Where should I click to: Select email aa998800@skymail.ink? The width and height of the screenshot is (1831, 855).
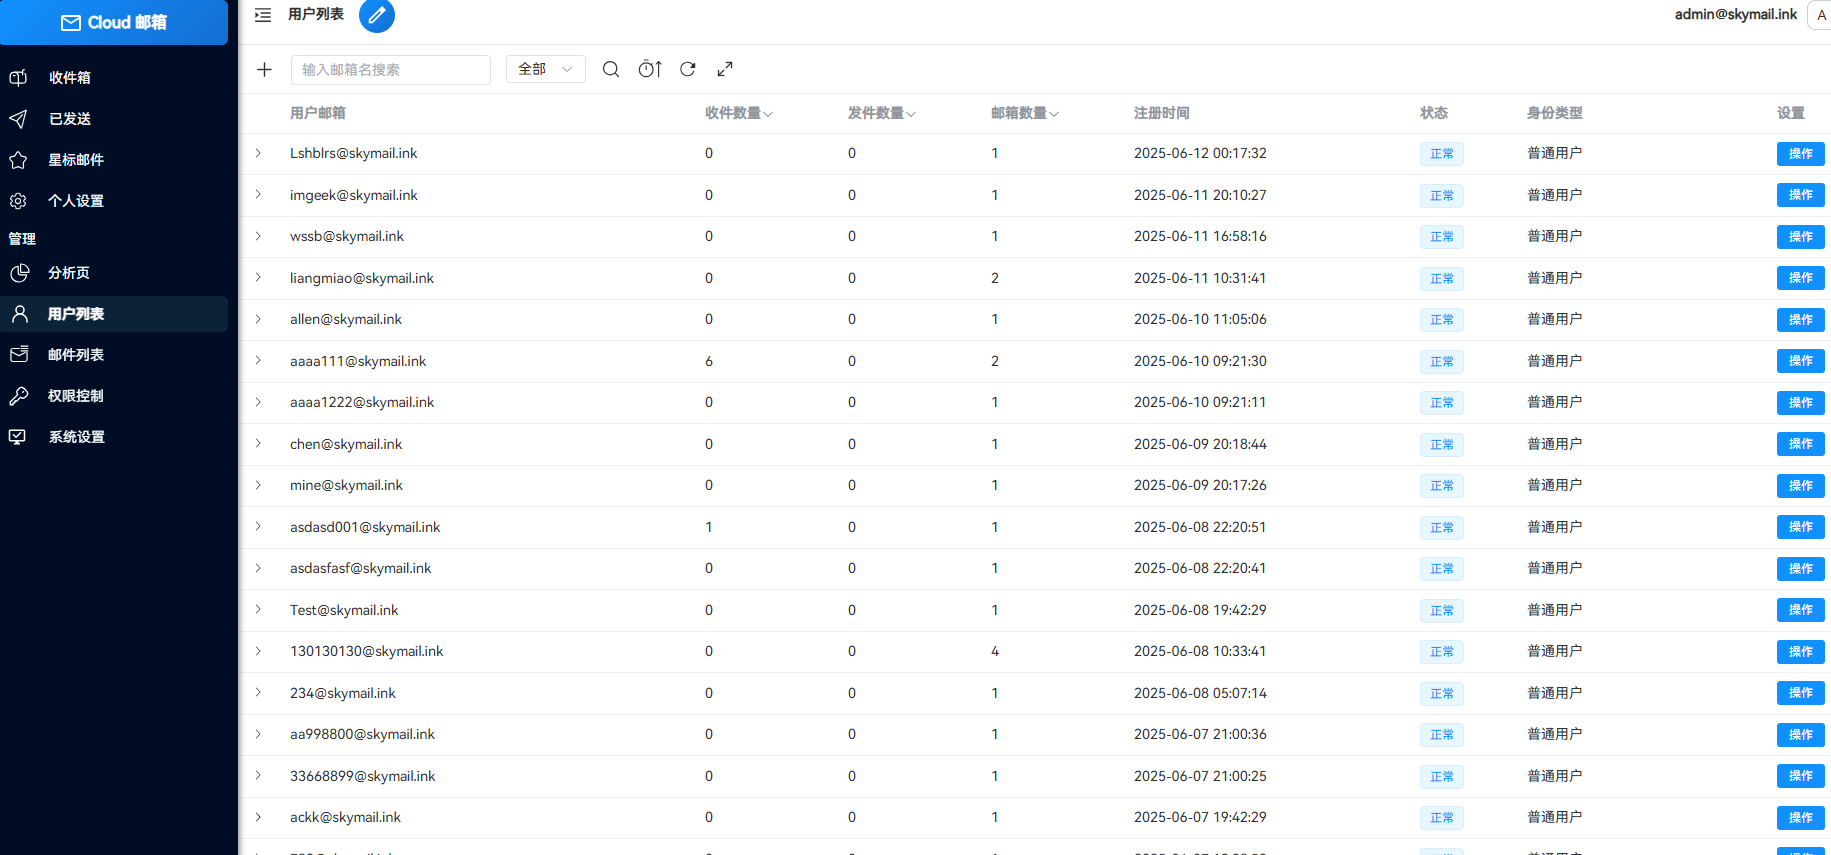coord(362,734)
